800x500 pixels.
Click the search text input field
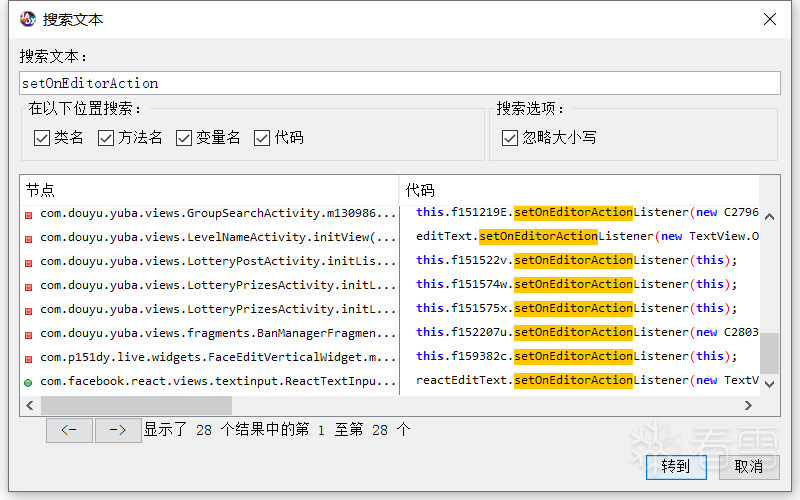[x=400, y=83]
